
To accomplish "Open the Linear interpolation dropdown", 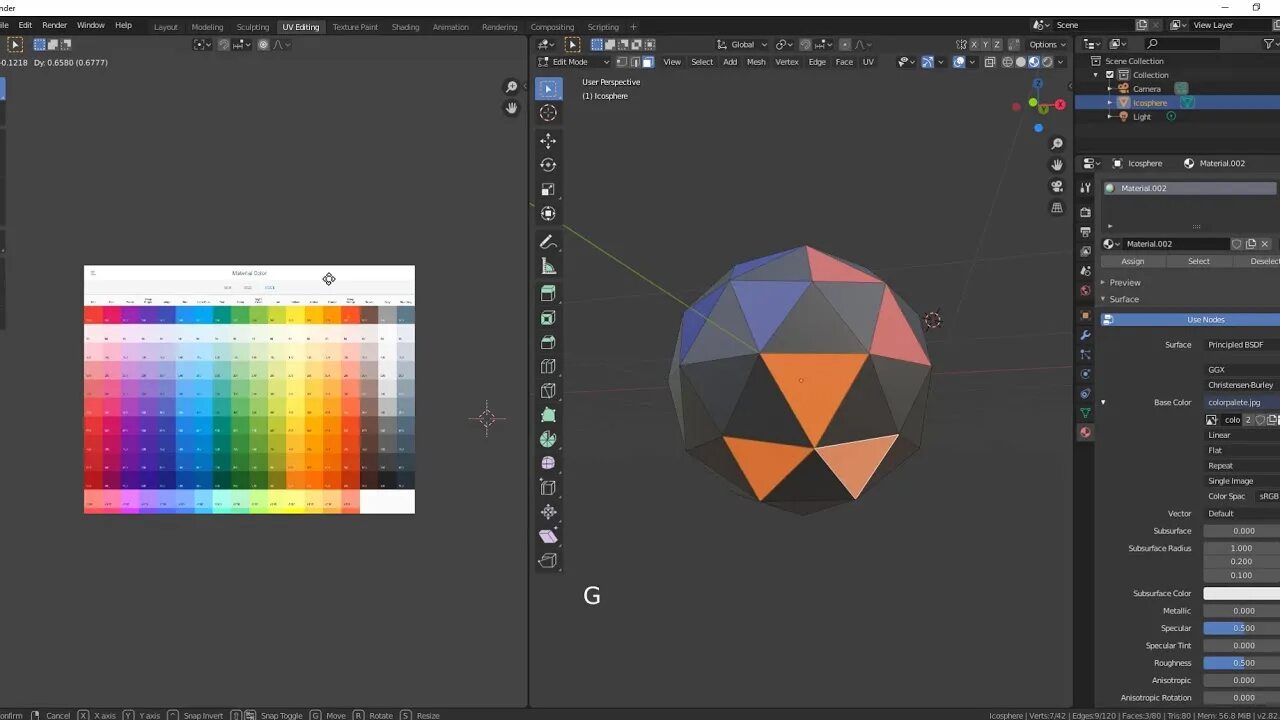I will (x=1240, y=435).
